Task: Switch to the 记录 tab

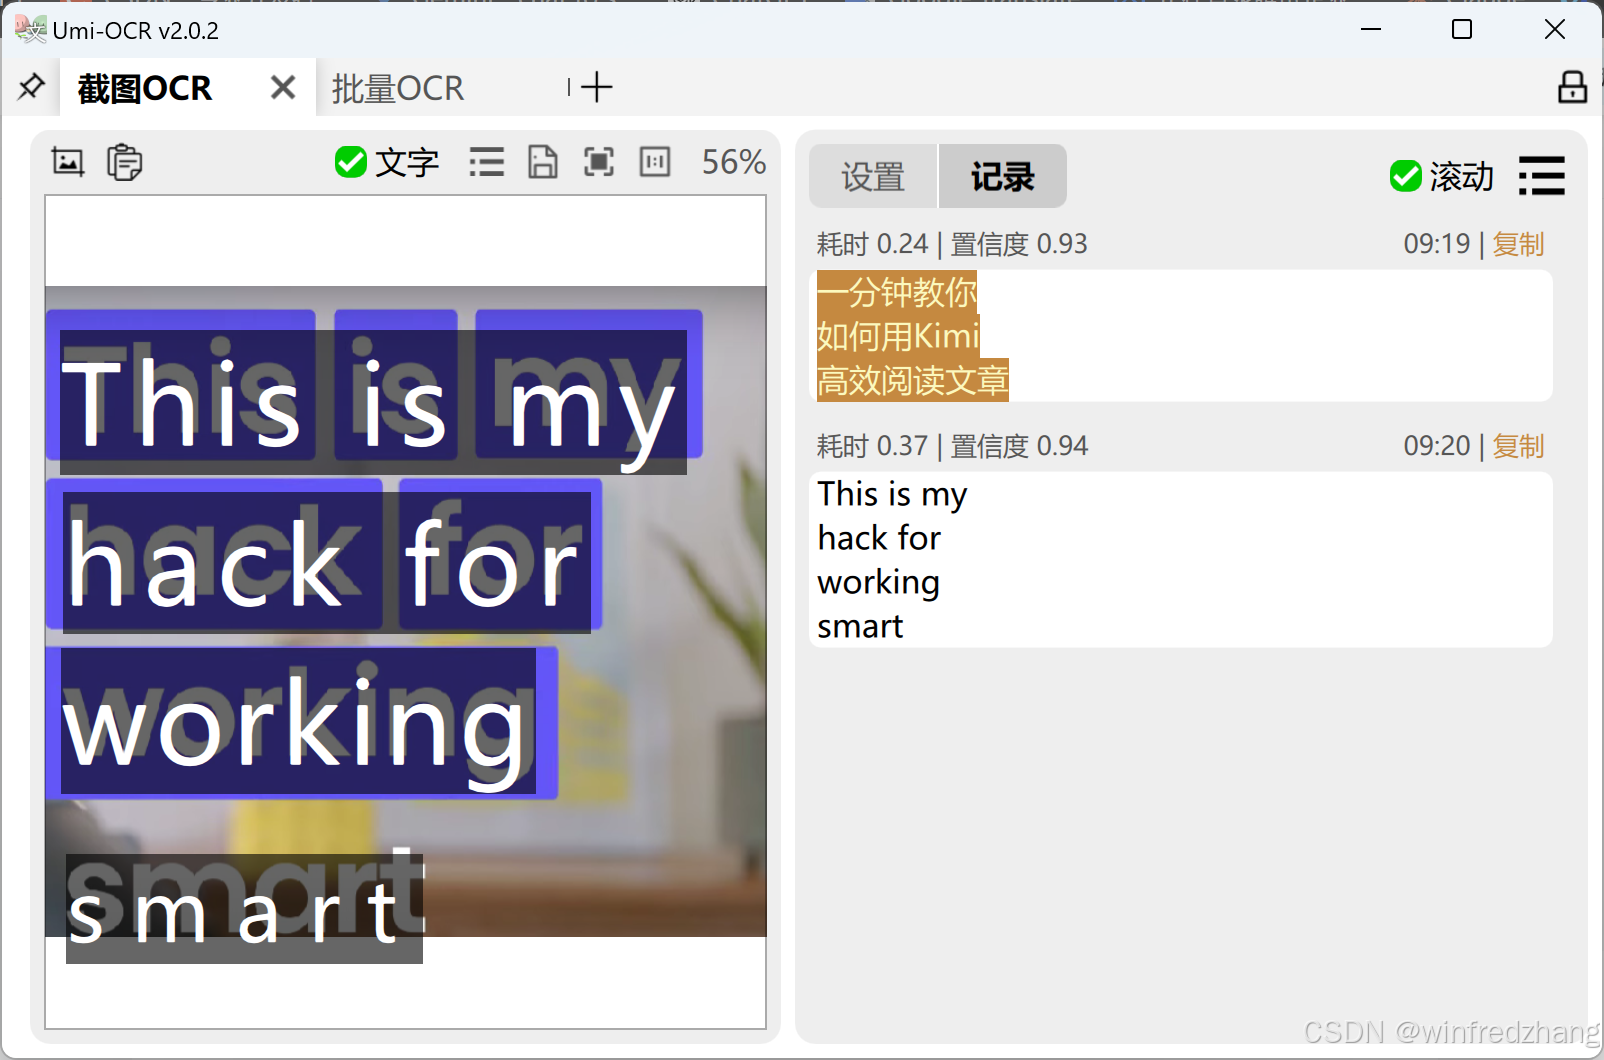Action: (1003, 177)
